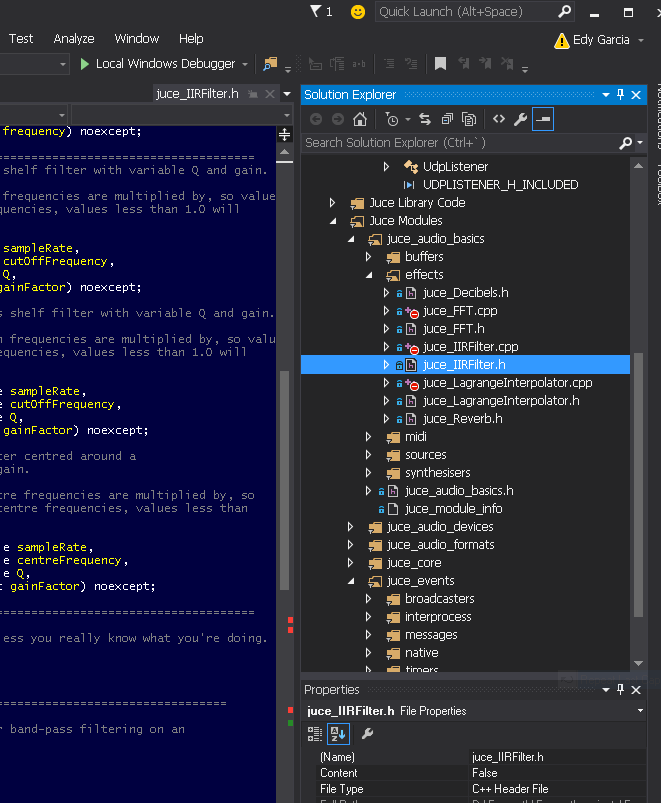Decrease line indent icon
The width and height of the screenshot is (661, 803).
tap(390, 64)
